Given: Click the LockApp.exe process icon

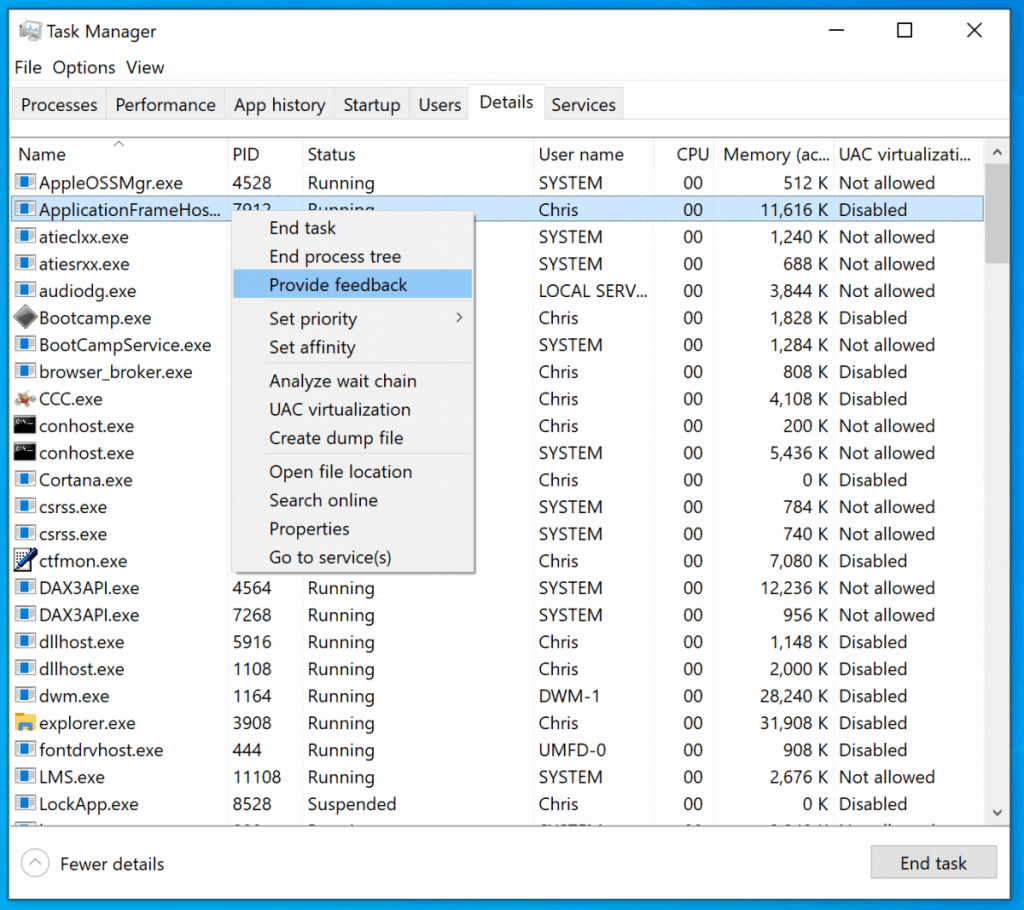Looking at the screenshot, I should [25, 804].
